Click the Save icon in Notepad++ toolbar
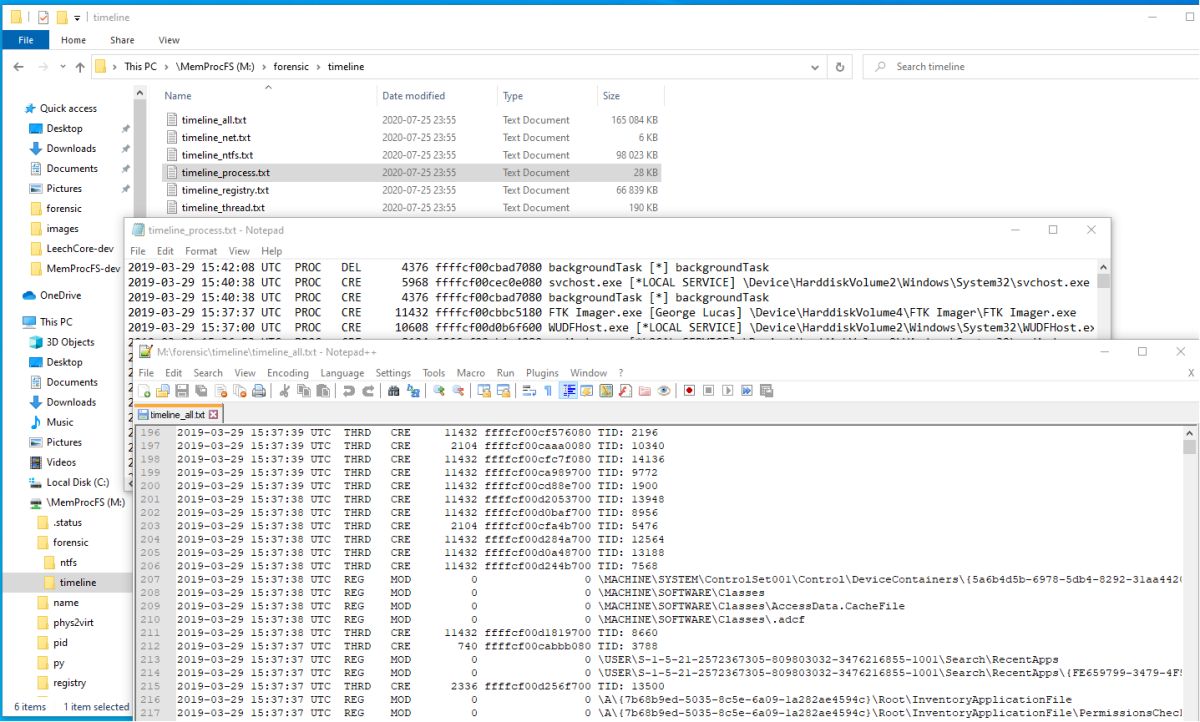 [x=182, y=390]
